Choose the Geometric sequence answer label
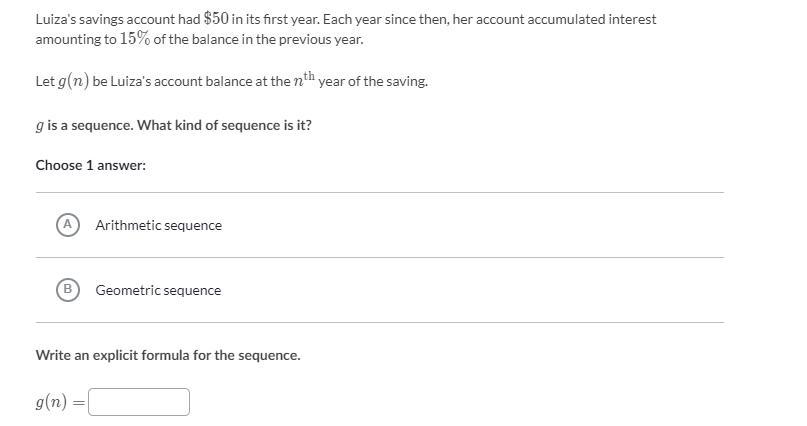This screenshot has width=807, height=426. [x=158, y=290]
